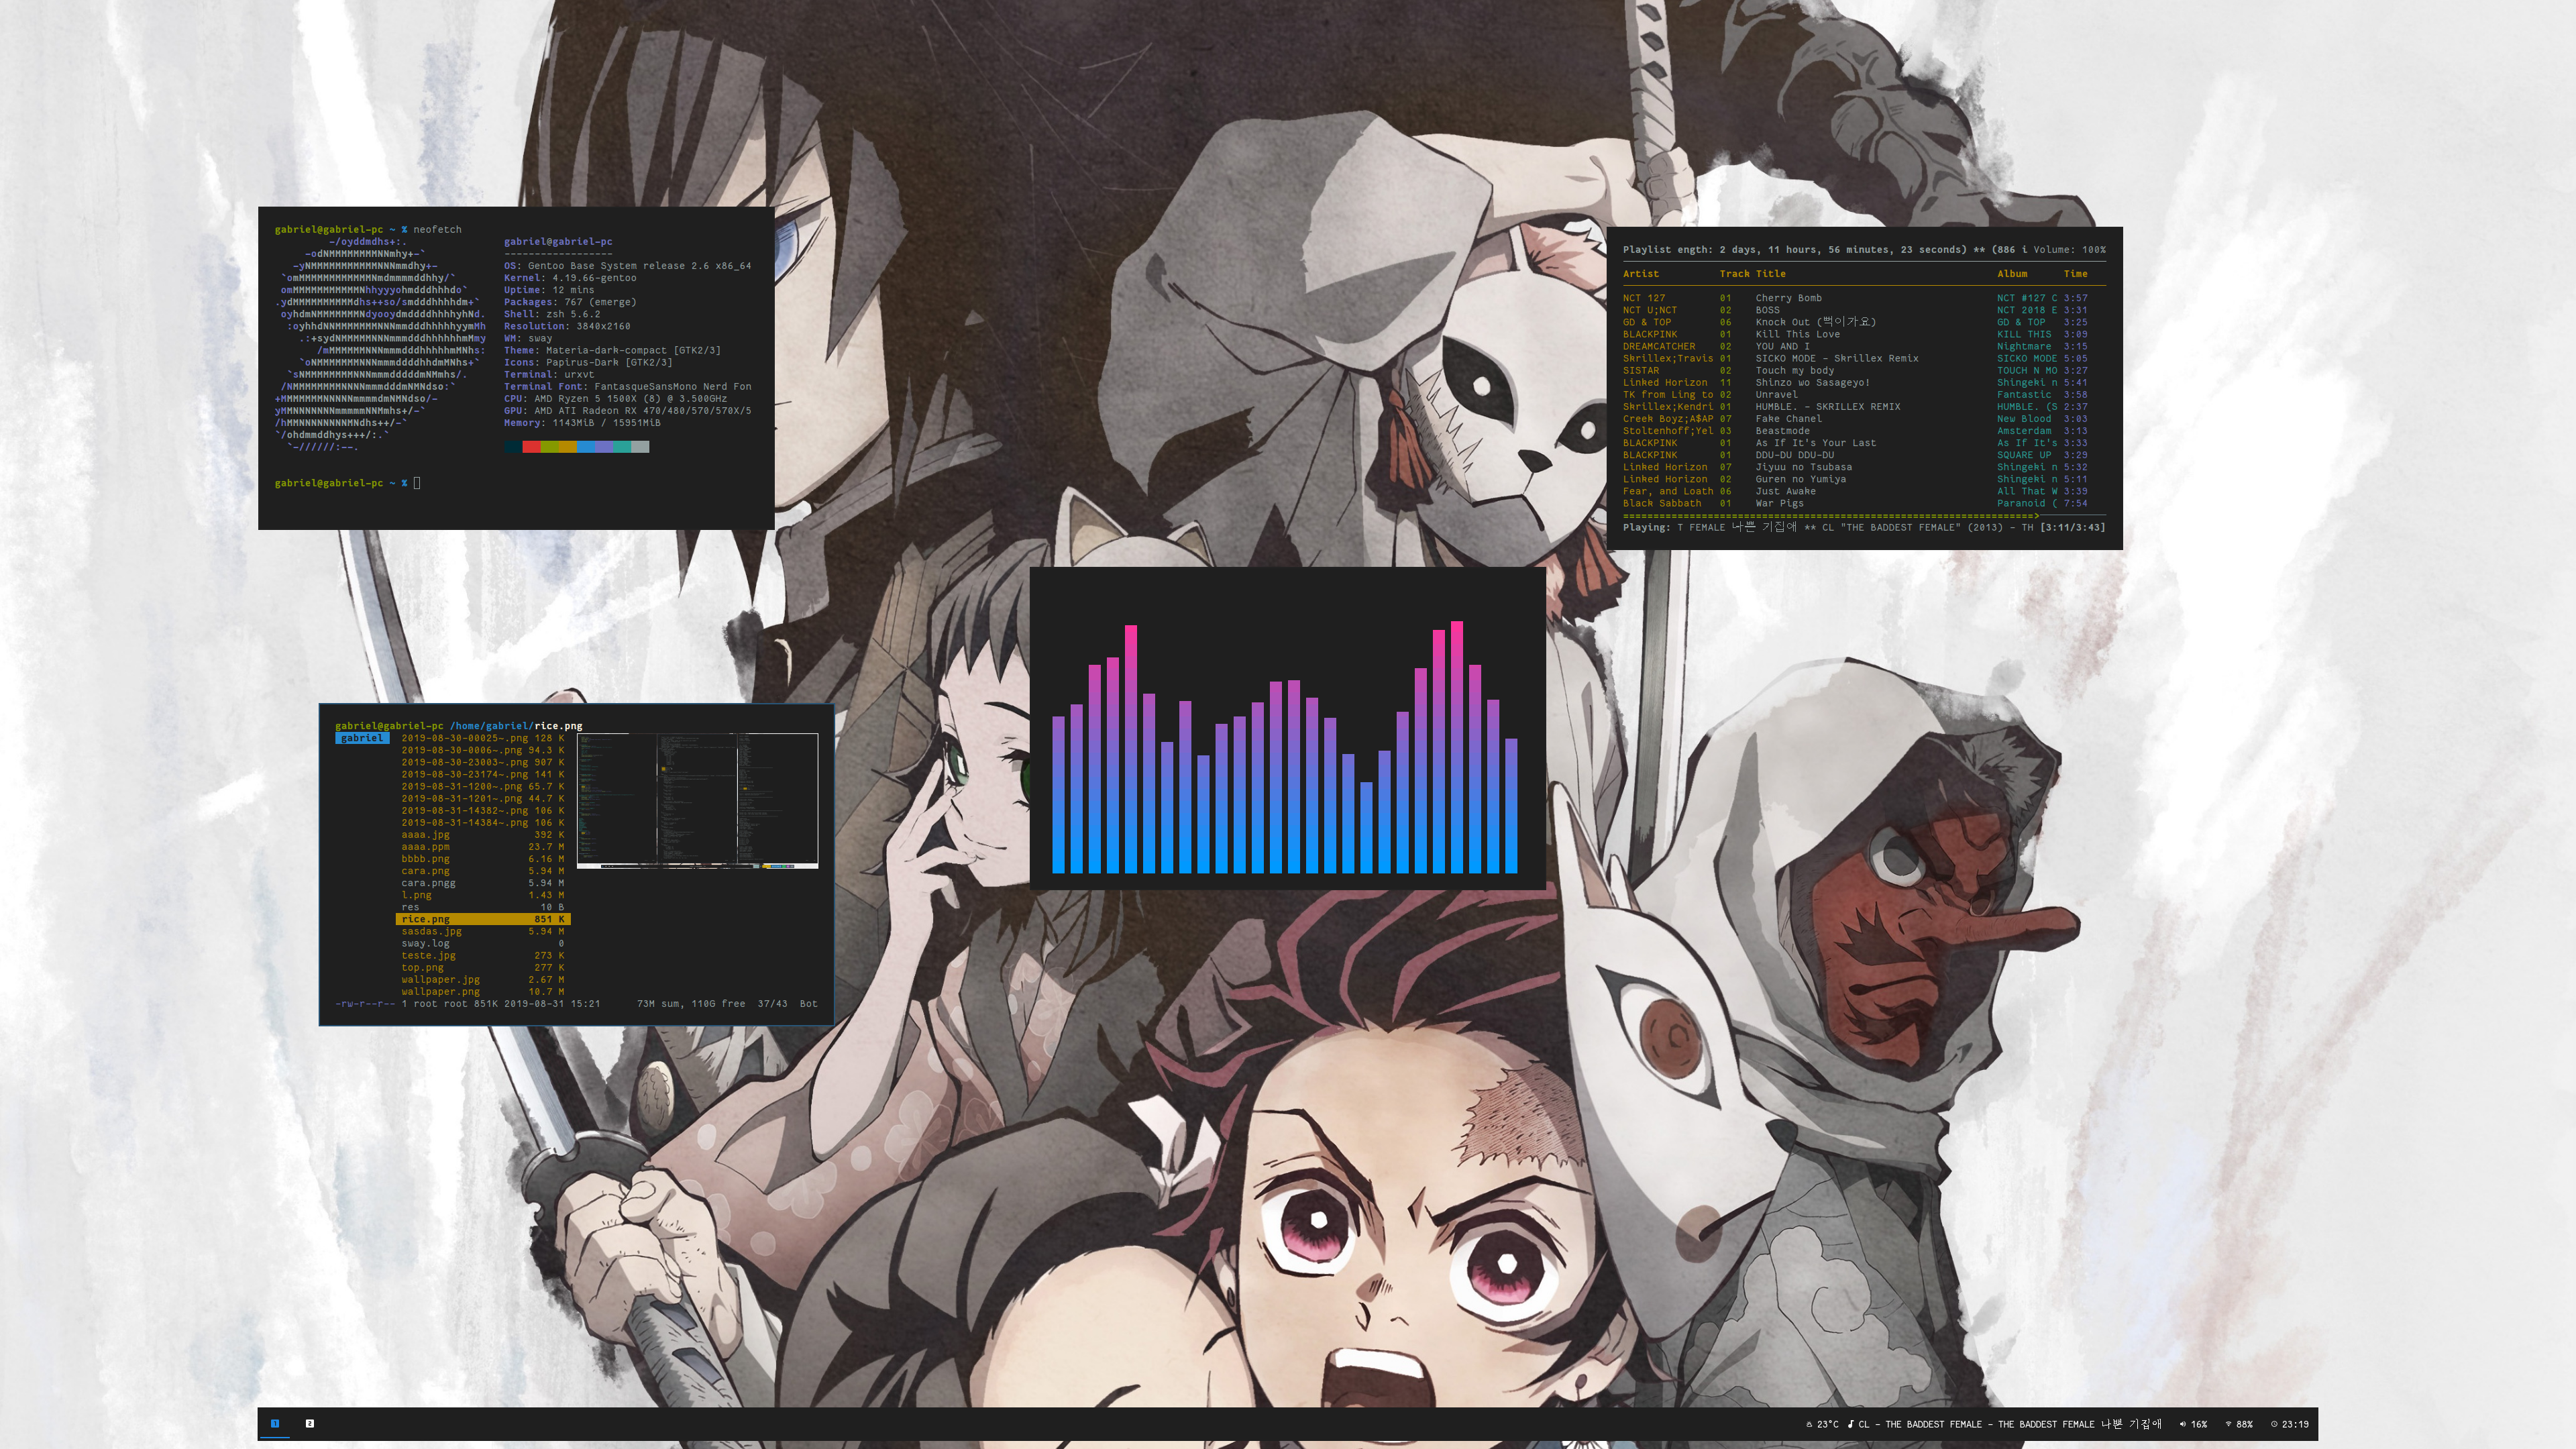Click the volume speaker icon in bar

2182,1424
